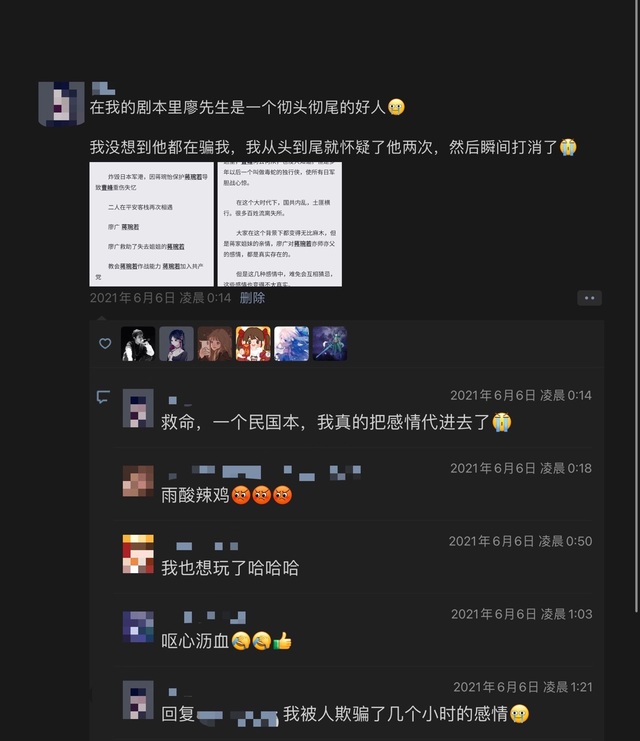This screenshot has height=741, width=640.
Task: Click the red-bow cartoon girl liker avatar
Action: 253,344
